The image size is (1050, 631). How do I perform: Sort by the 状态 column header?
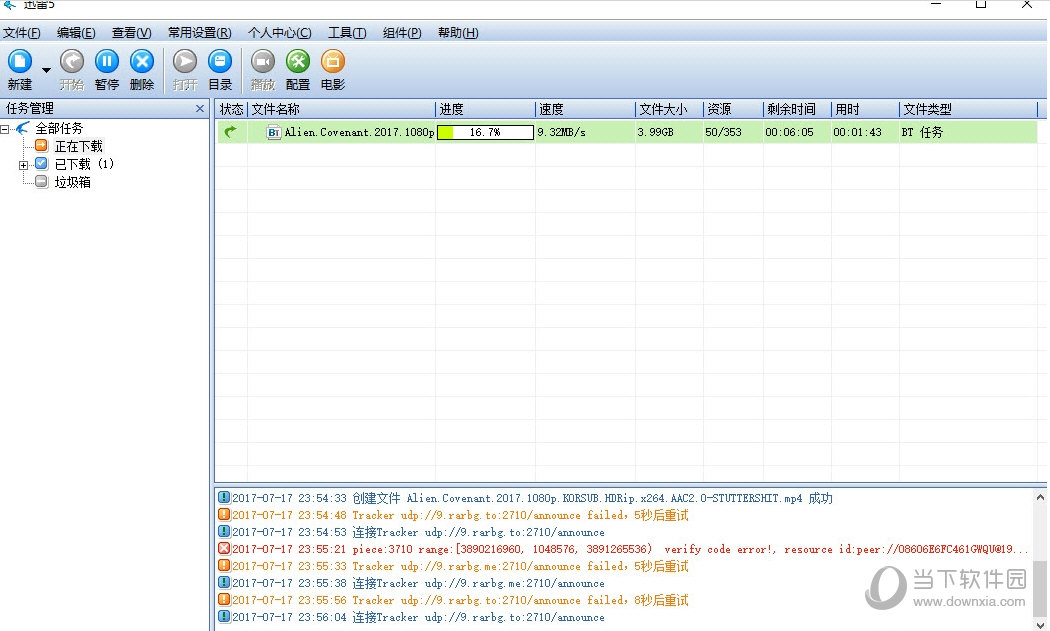click(231, 109)
